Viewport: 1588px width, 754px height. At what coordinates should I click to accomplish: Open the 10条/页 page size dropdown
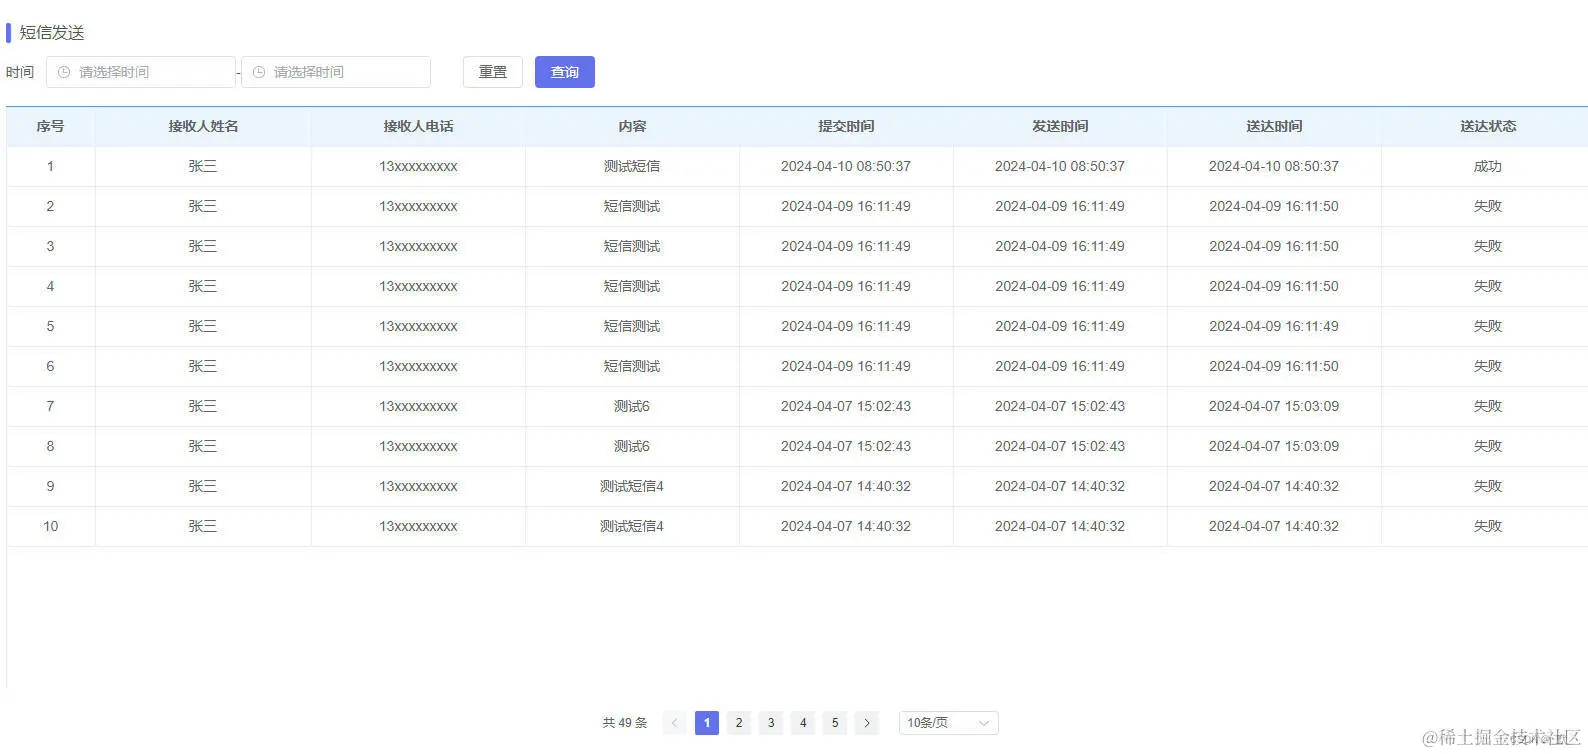tap(948, 723)
